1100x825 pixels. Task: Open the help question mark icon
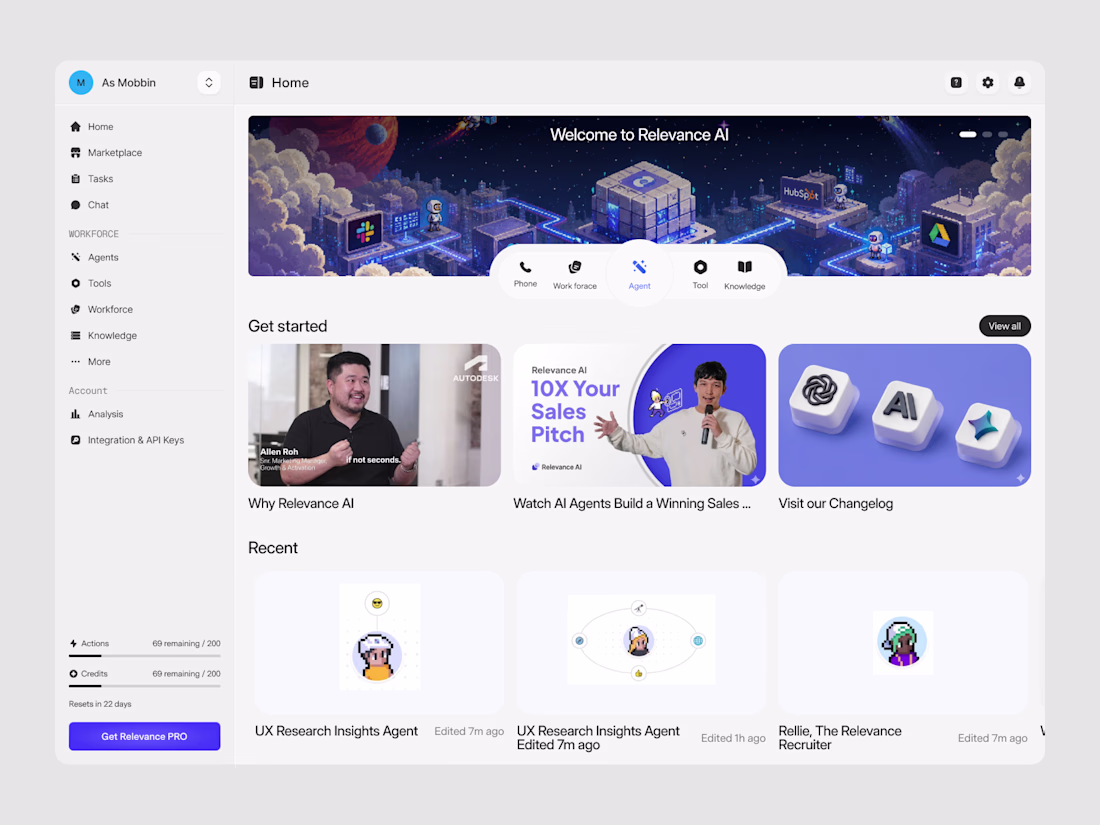pyautogui.click(x=956, y=83)
